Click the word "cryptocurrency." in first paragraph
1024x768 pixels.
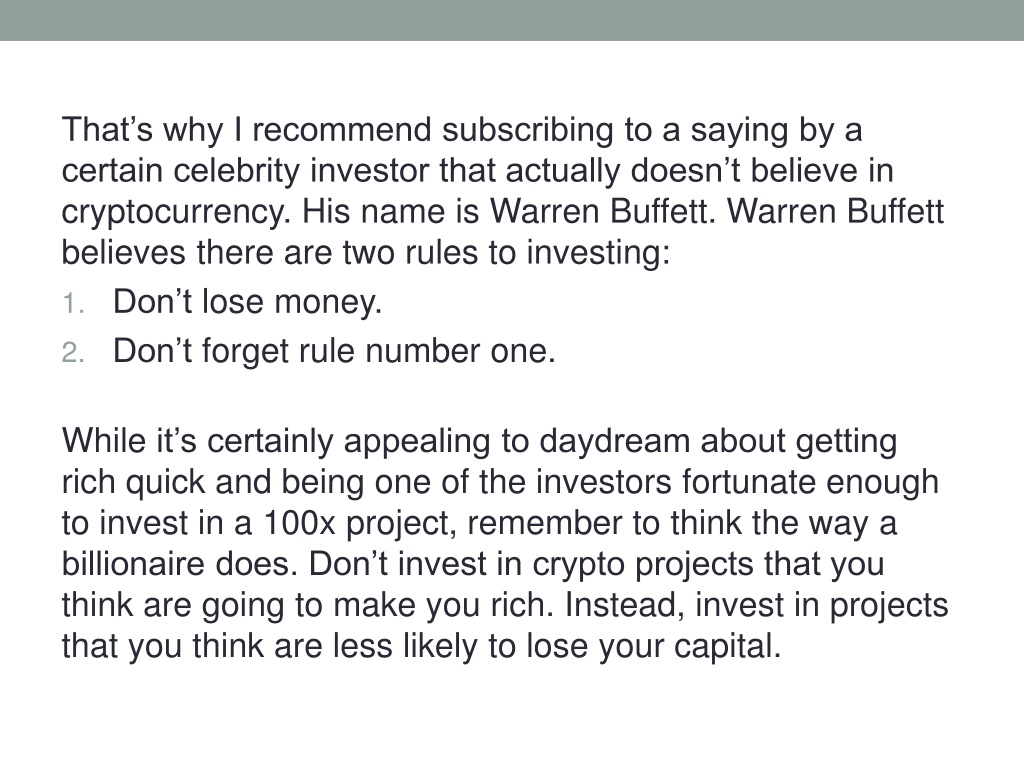coord(176,212)
